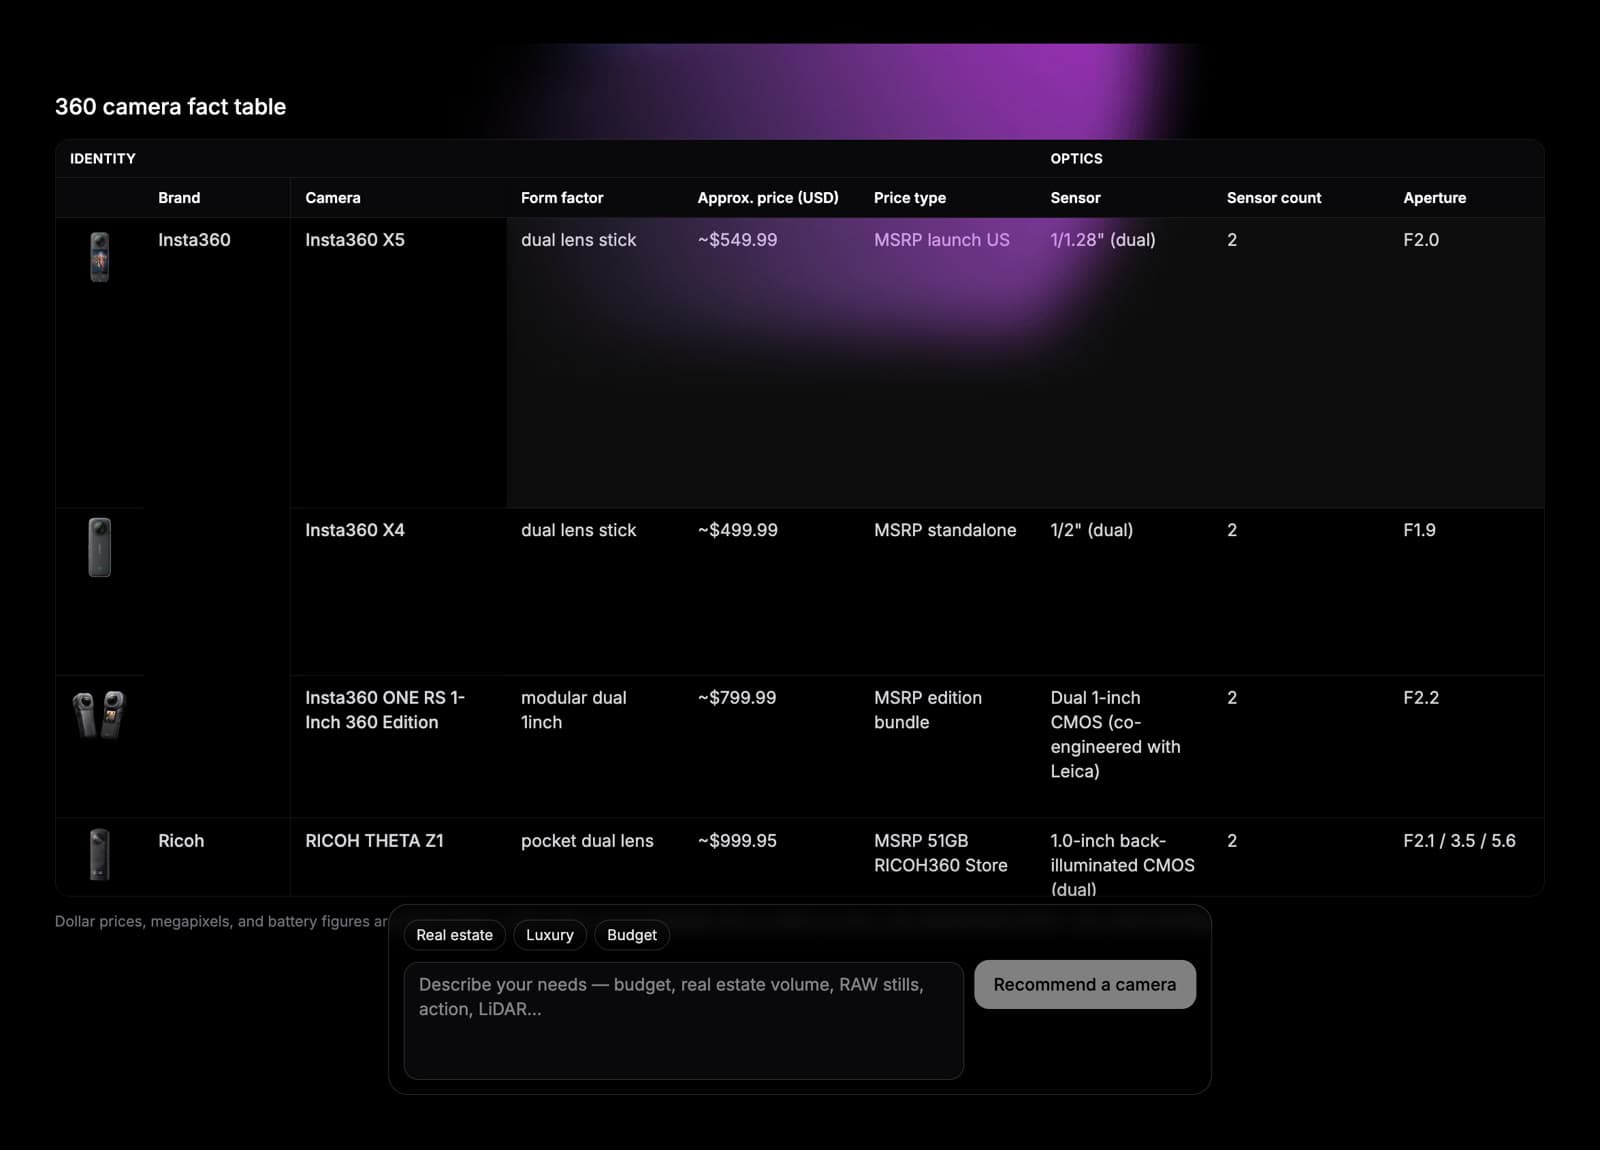
Task: Select the Real estate preset chip
Action: (455, 935)
